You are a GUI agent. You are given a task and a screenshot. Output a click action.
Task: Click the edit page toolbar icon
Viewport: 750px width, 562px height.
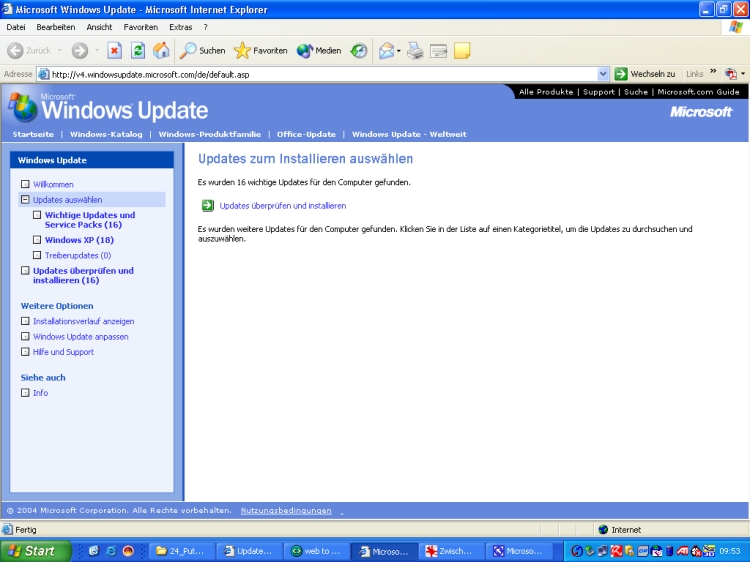pyautogui.click(x=439, y=51)
